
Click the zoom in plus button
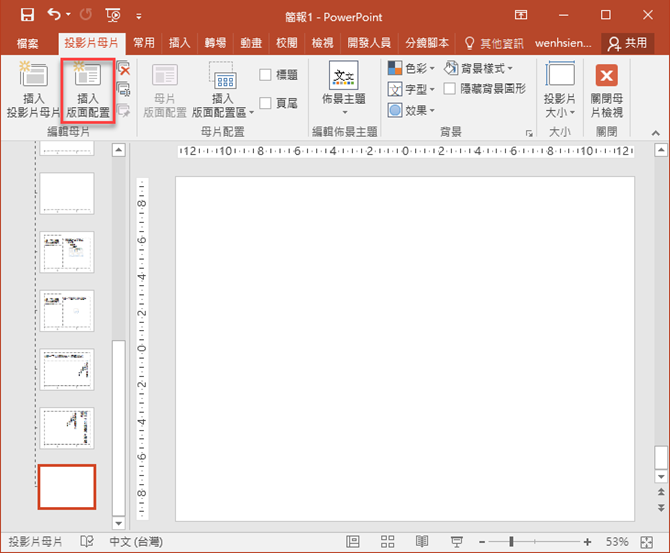(x=588, y=542)
